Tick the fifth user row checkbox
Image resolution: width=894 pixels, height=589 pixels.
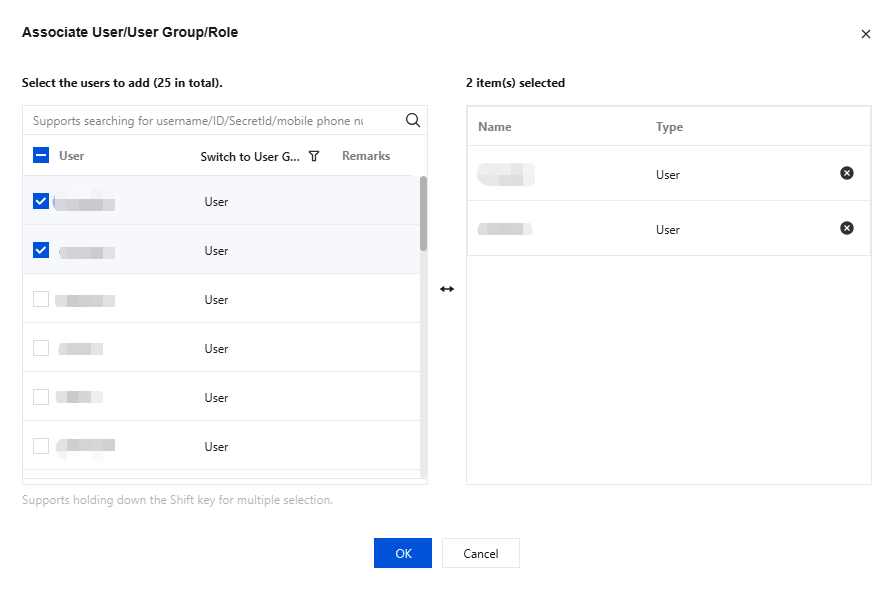tap(41, 397)
